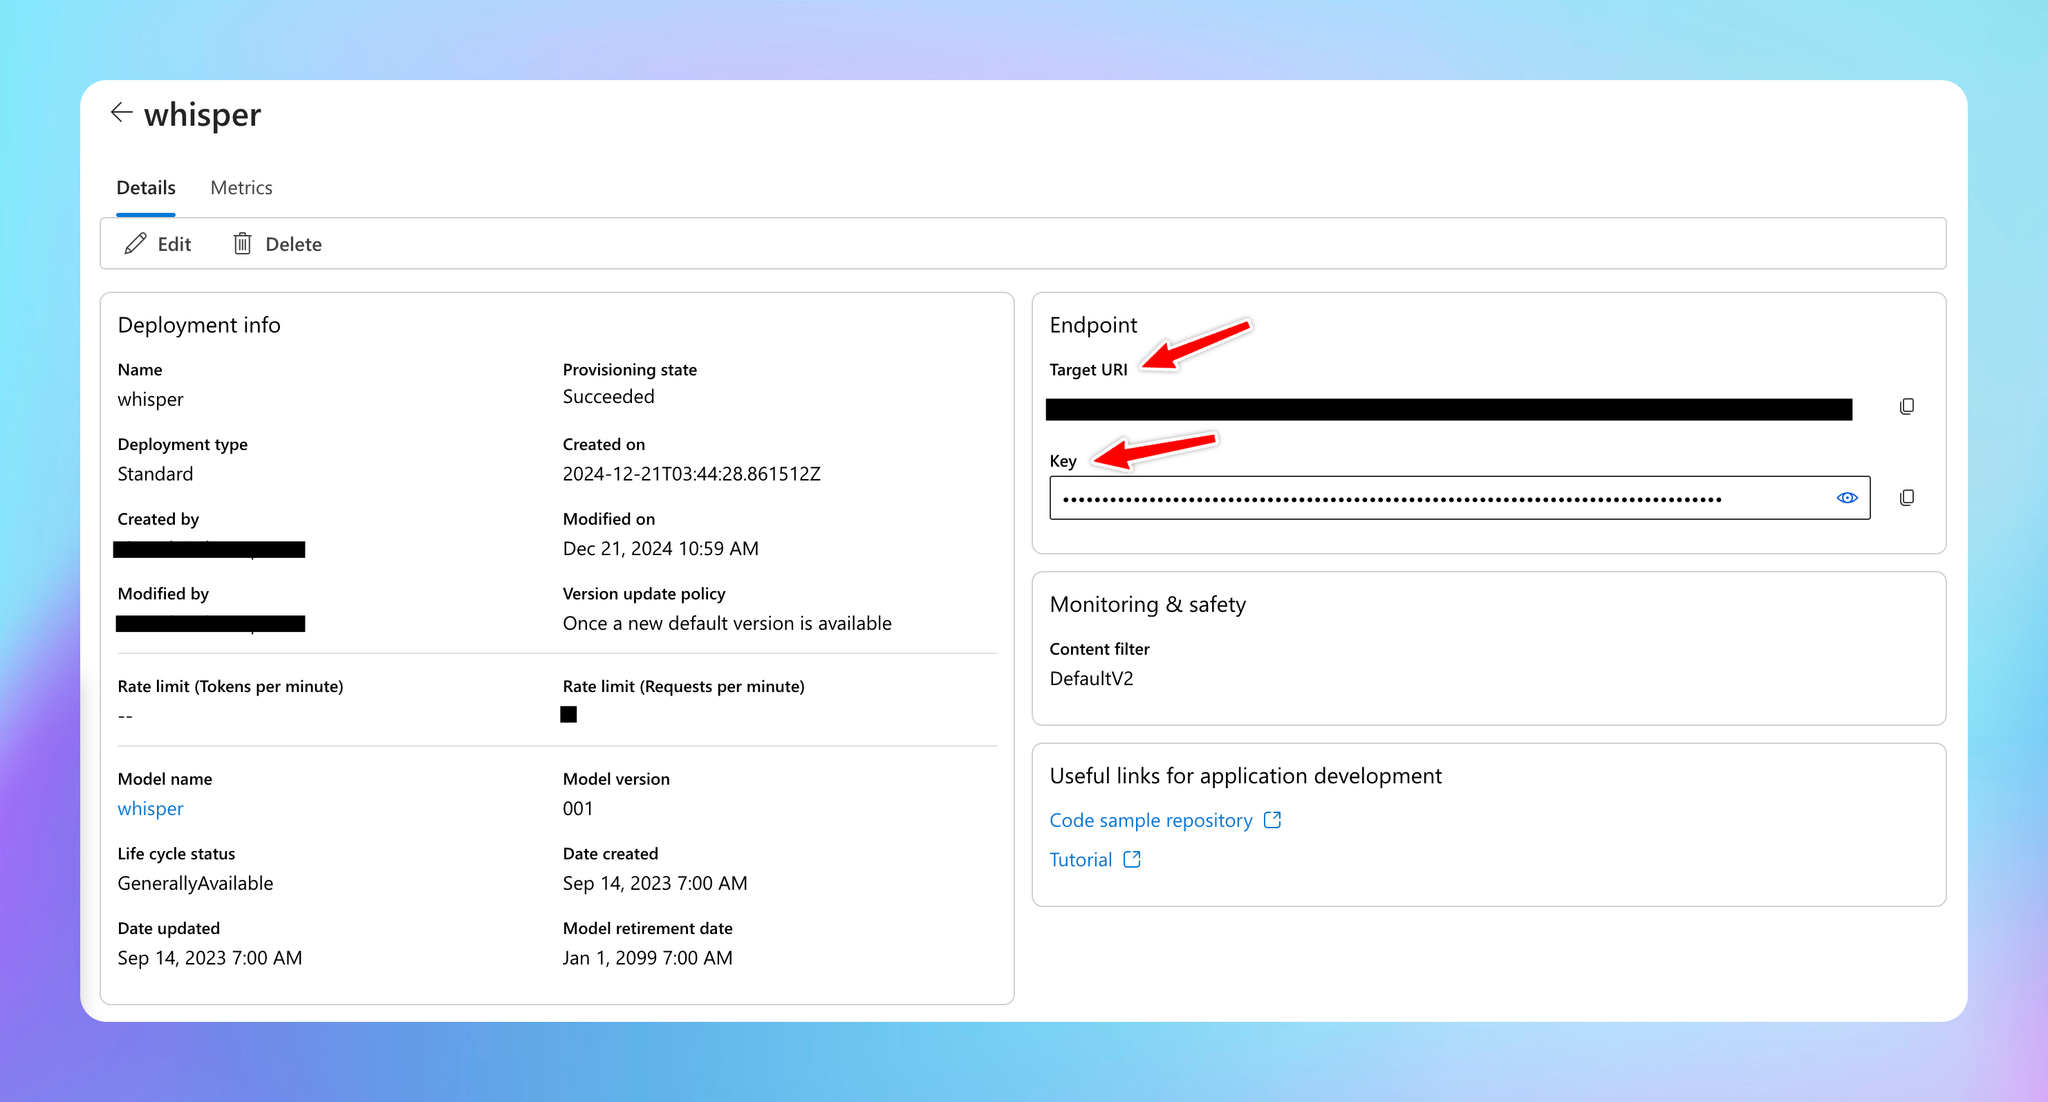
Task: Switch to the Metrics tab
Action: click(x=241, y=187)
